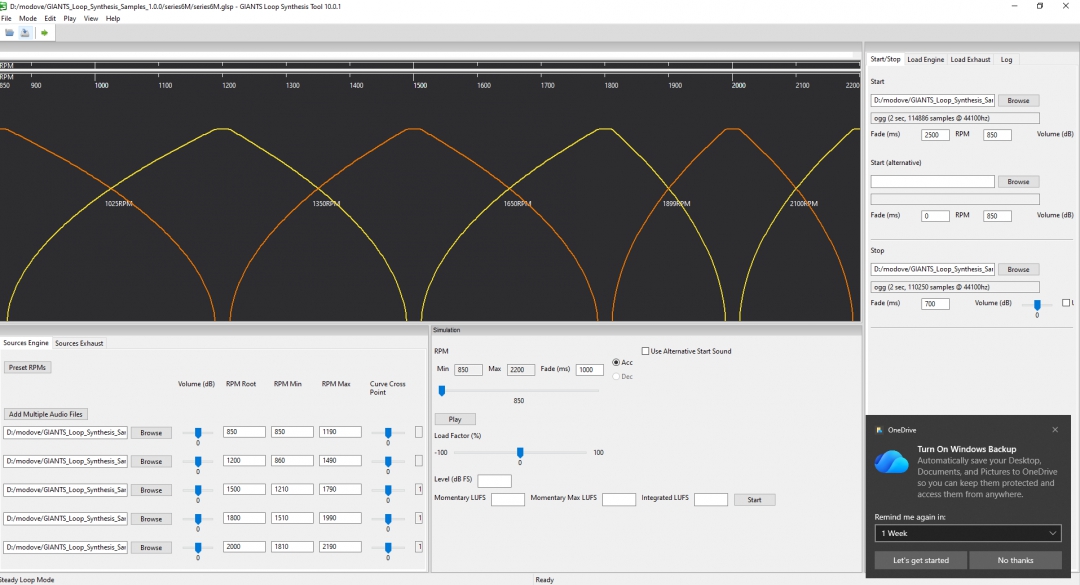The image size is (1080, 585).
Task: Click the Stop Fade (ms) field showing 700
Action: click(935, 304)
